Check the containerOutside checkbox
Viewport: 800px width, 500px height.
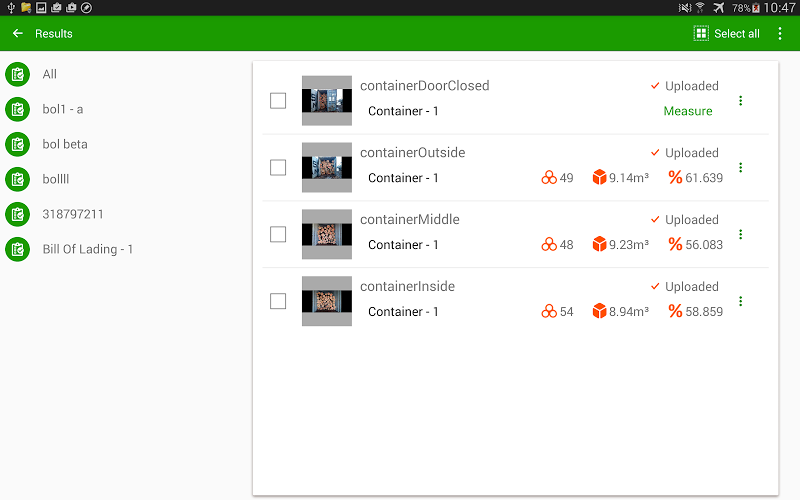(278, 167)
